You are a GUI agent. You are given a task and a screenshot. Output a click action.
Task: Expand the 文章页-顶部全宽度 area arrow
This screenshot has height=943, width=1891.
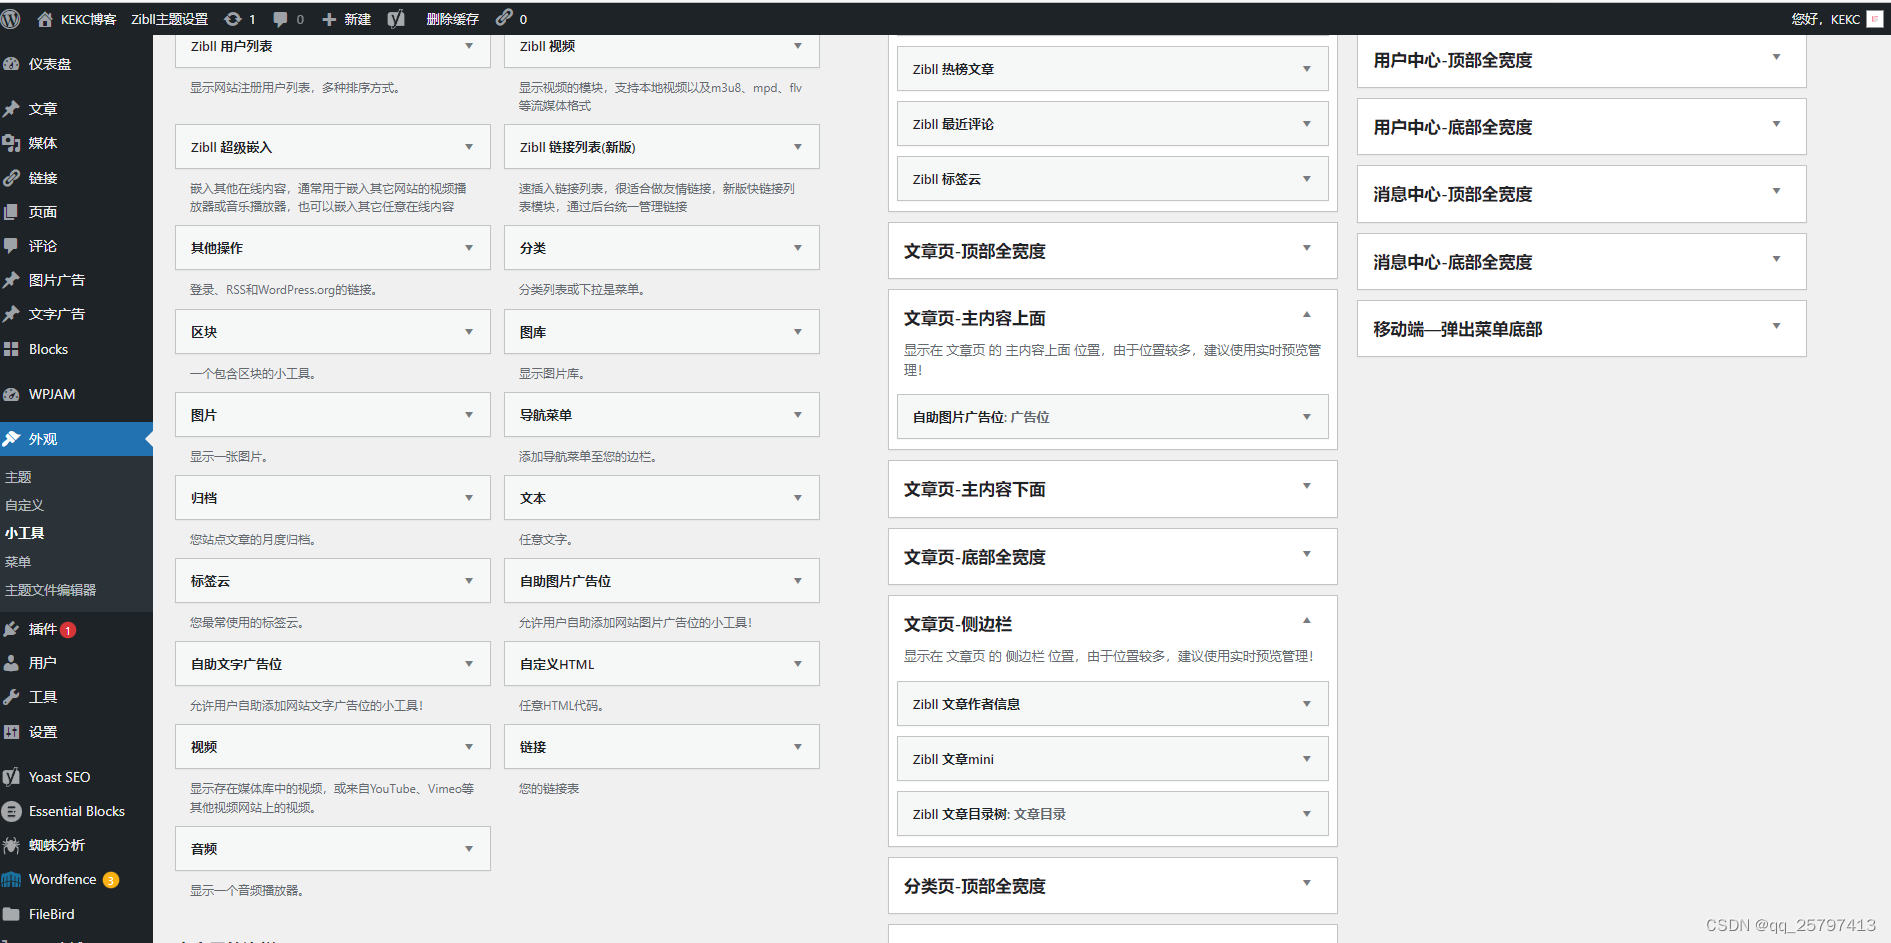(x=1307, y=248)
